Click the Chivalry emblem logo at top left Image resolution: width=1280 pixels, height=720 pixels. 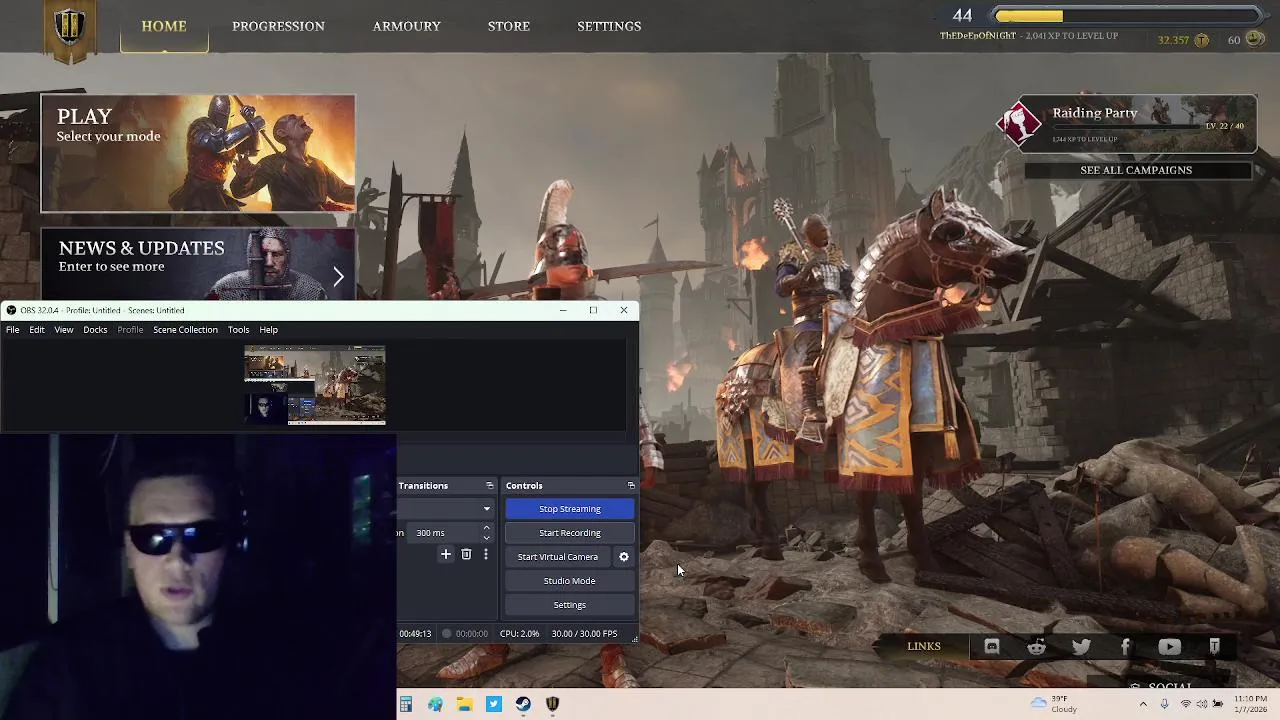(69, 29)
